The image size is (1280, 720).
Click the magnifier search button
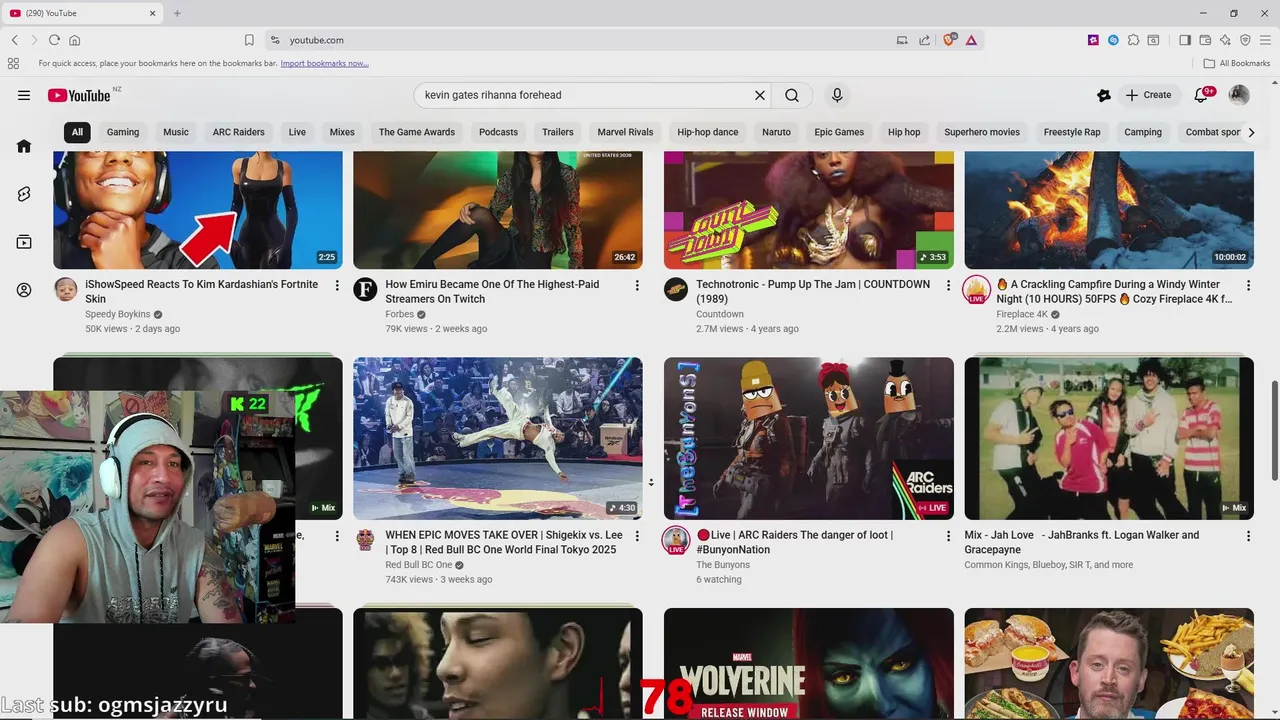click(x=792, y=95)
